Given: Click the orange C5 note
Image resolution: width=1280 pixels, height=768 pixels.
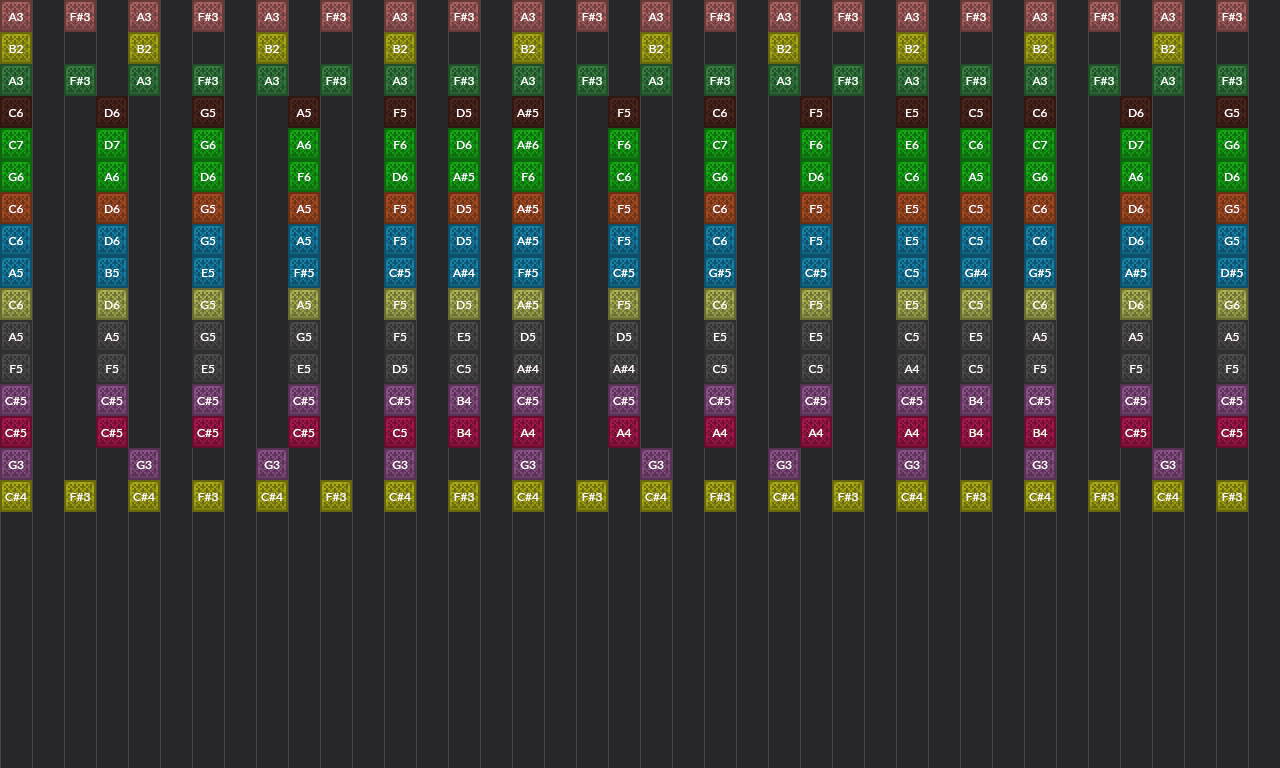Looking at the screenshot, I should (x=976, y=209).
